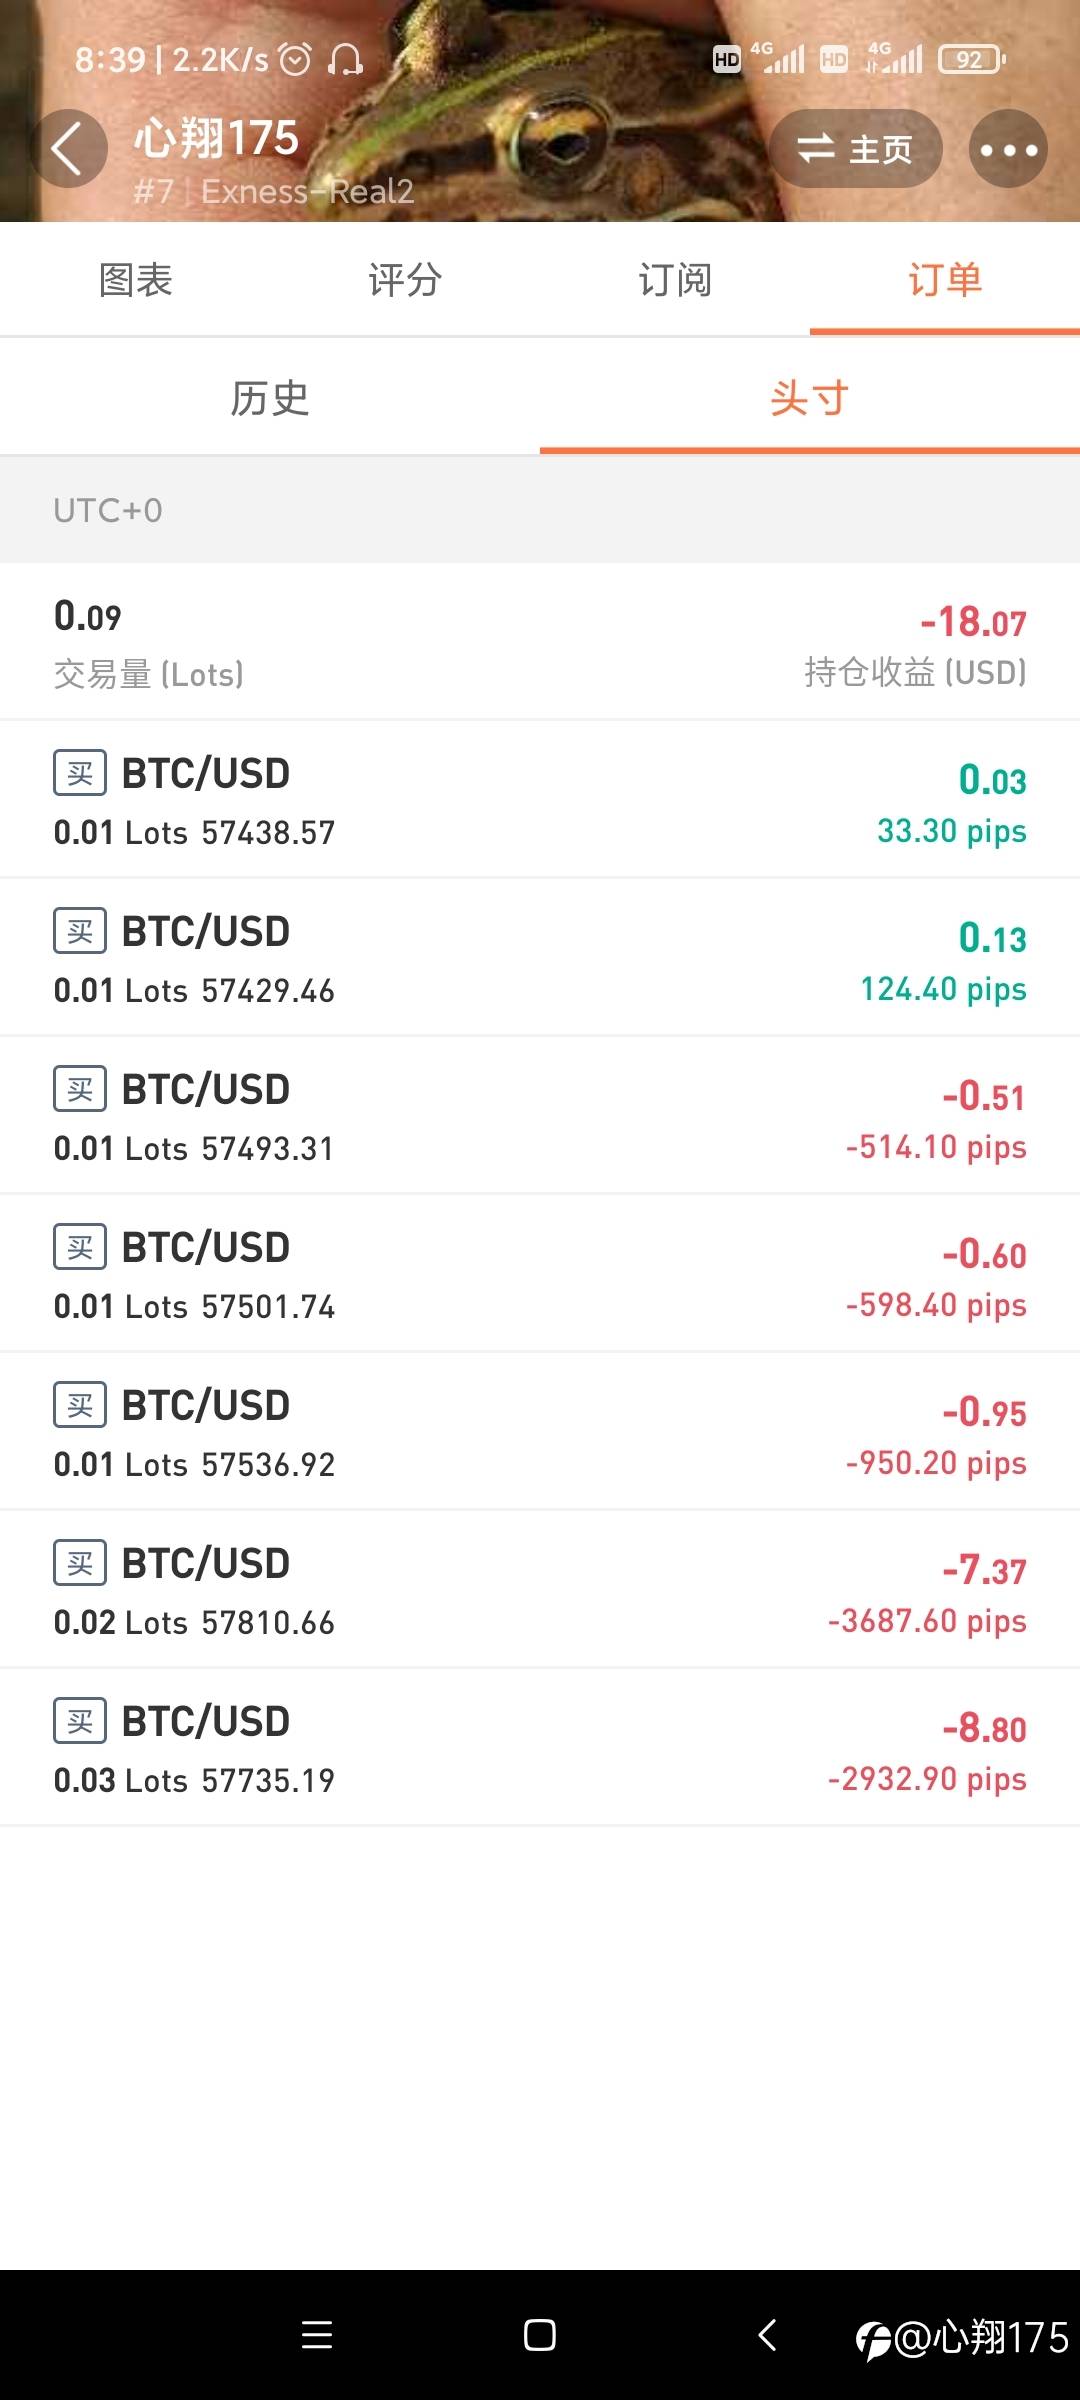
Task: Open the 评分 tab
Action: (x=405, y=280)
